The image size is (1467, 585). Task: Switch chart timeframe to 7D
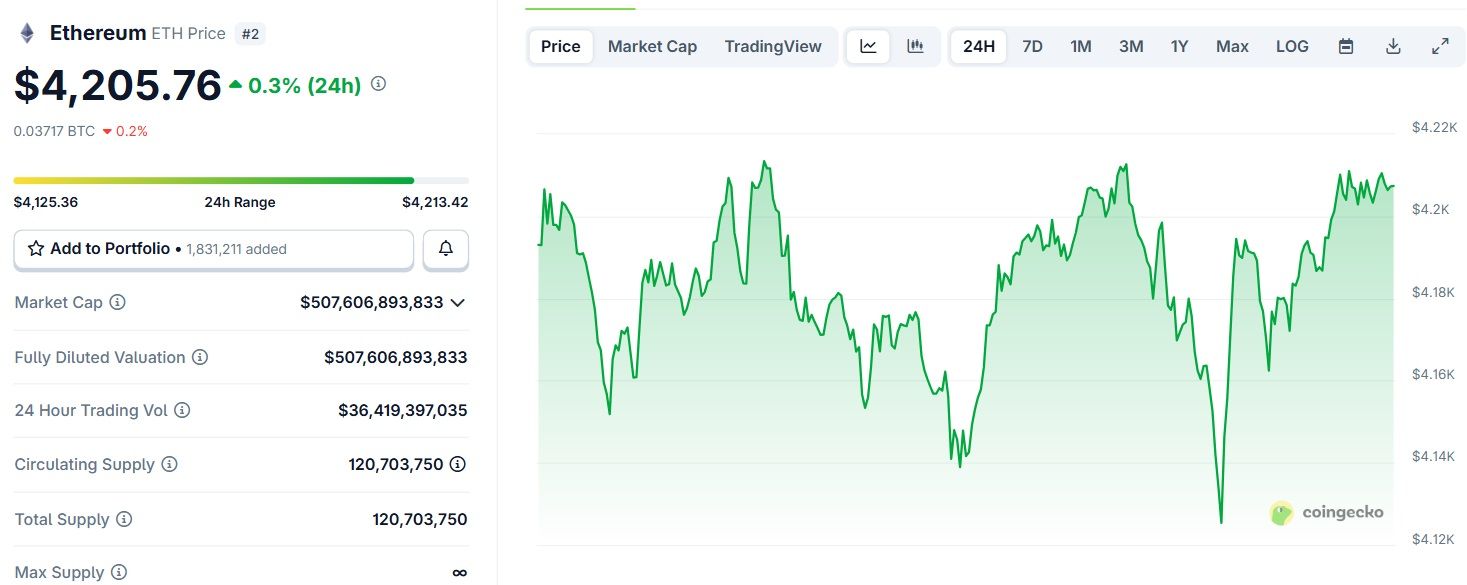[1031, 45]
